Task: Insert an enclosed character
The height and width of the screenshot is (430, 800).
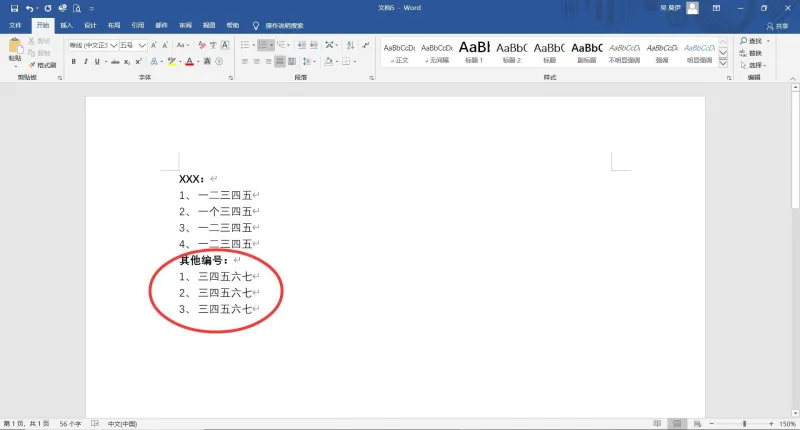Action: [219, 62]
